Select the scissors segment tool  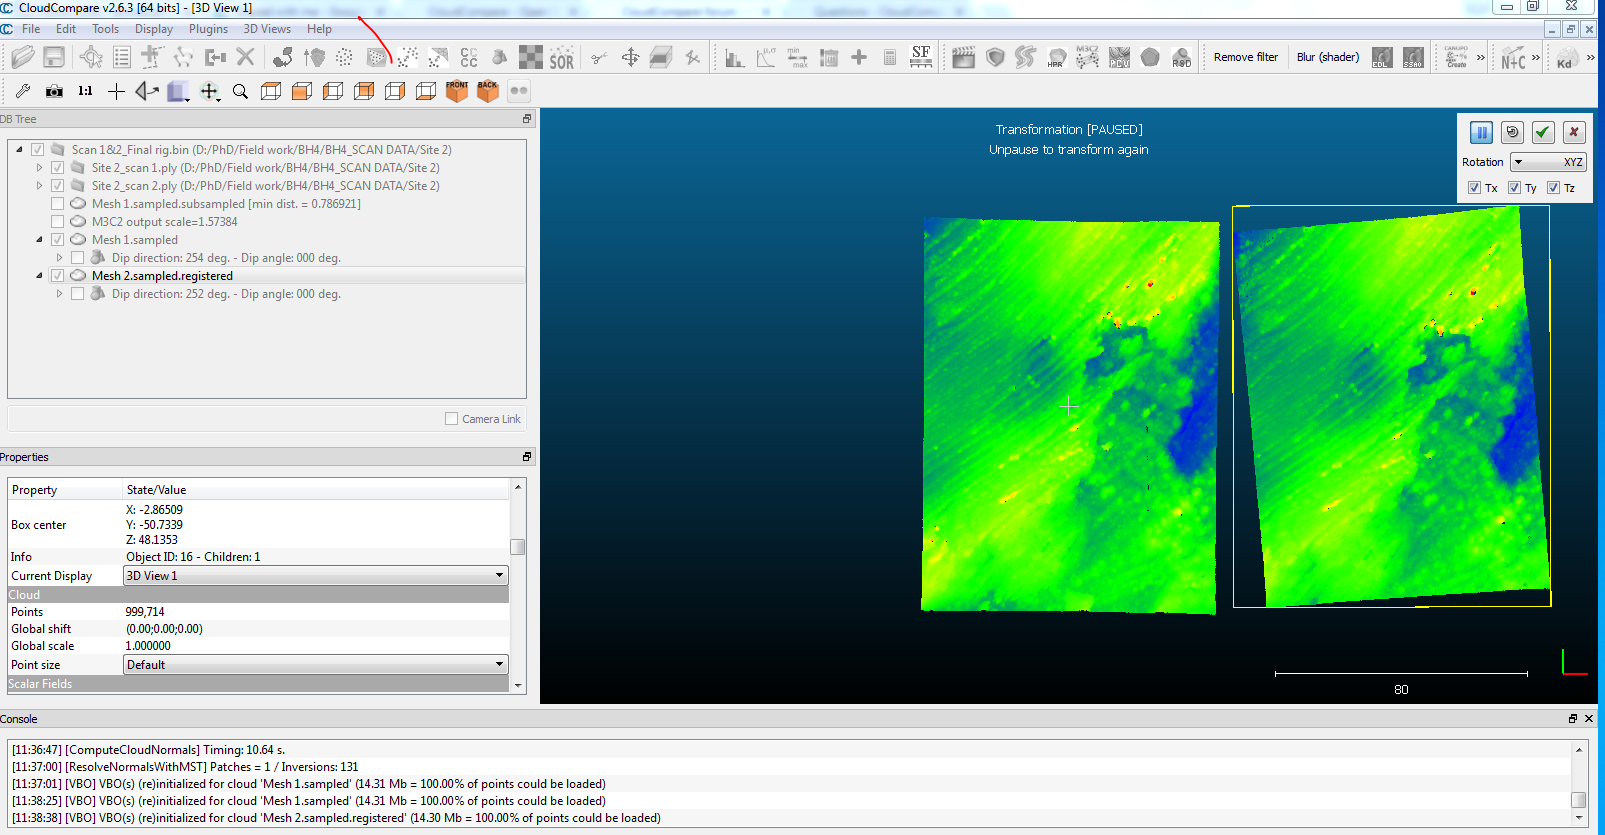[x=598, y=57]
